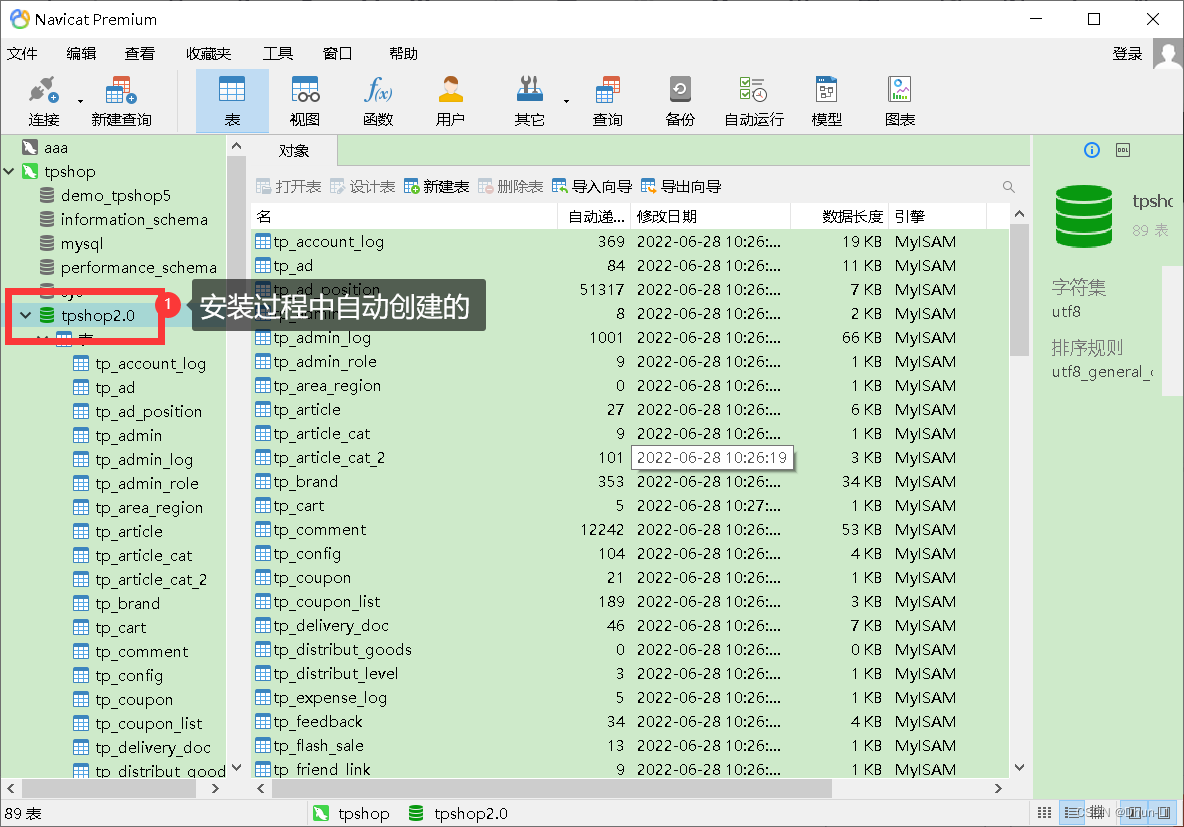Select the View (视图) toolbar icon
The image size is (1184, 827).
coord(305,101)
